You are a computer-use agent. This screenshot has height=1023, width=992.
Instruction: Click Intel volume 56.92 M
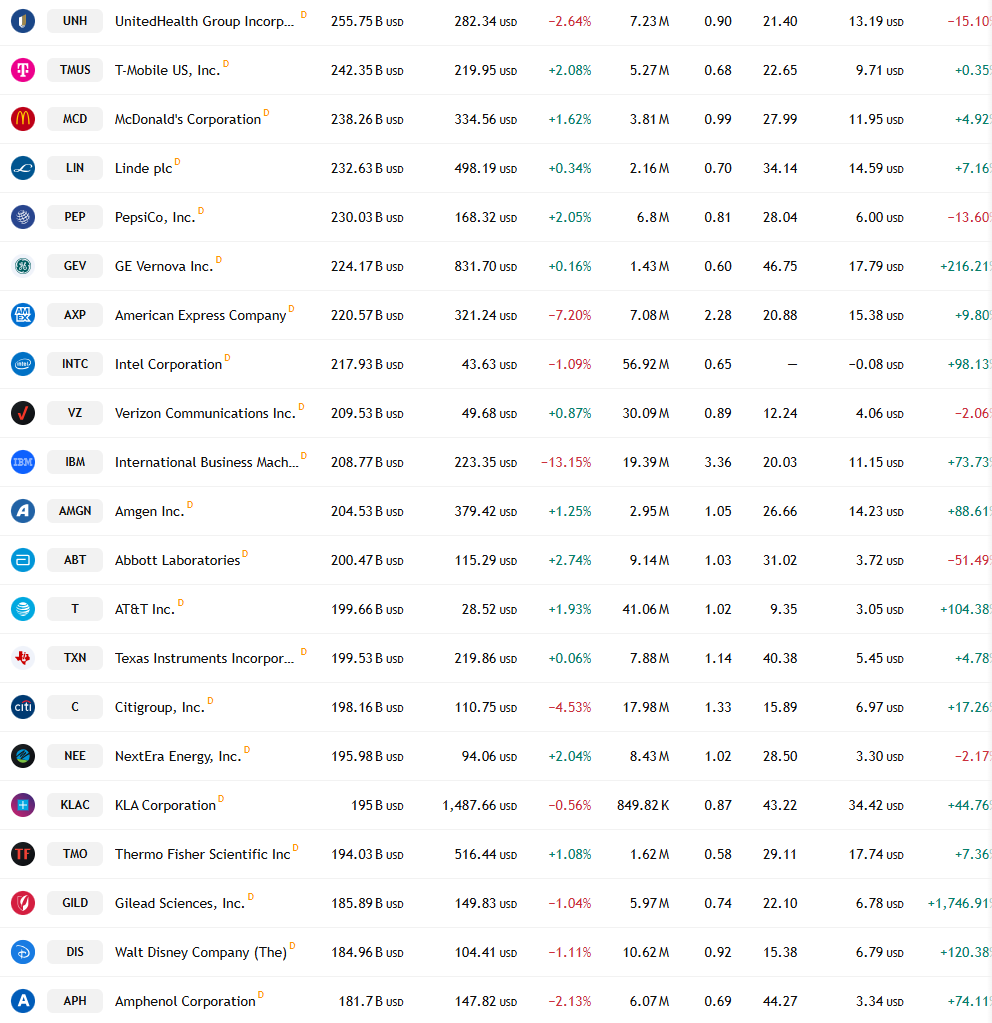coord(645,364)
